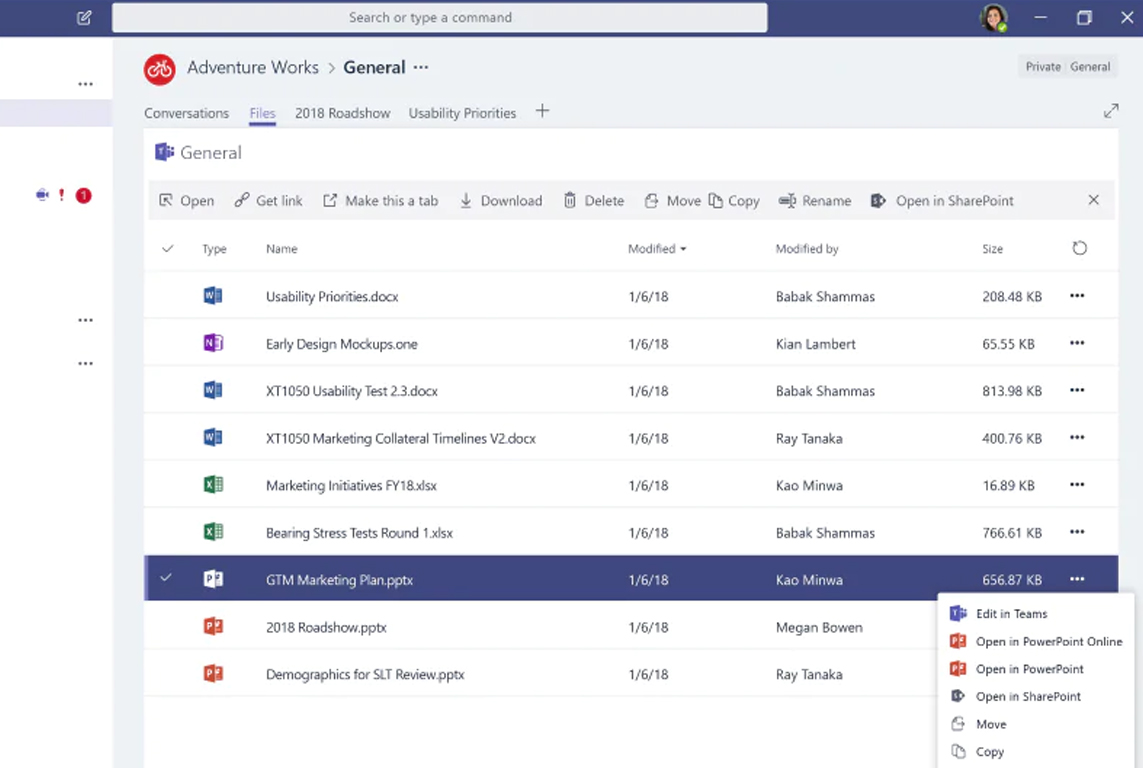Open Usability Priorities.docx file name
Screen dimensions: 1143x768
pyautogui.click(x=332, y=297)
